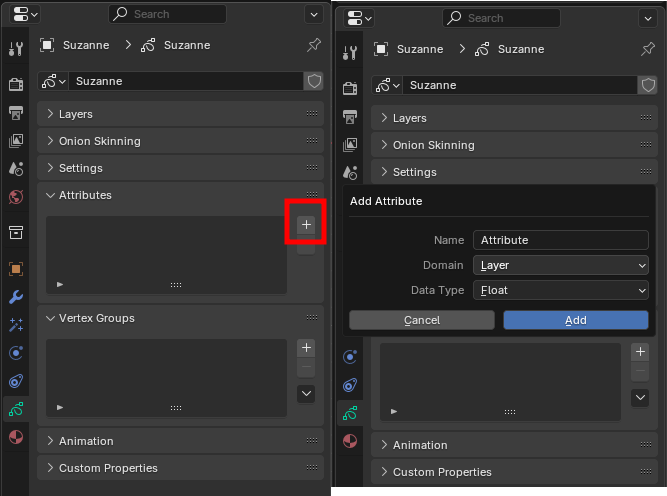667x496 pixels.
Task: Open Collection properties tab in left panel
Action: [x=16, y=232]
